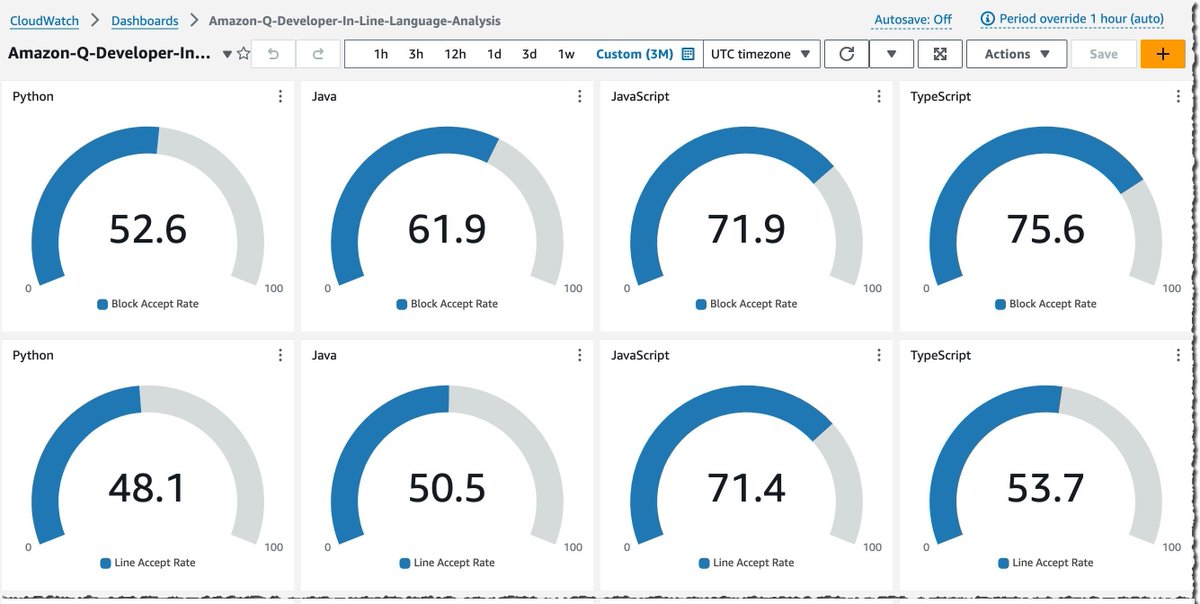Click the Line Accept Rate legend text under Java
The height and width of the screenshot is (604, 1200).
pyautogui.click(x=454, y=563)
